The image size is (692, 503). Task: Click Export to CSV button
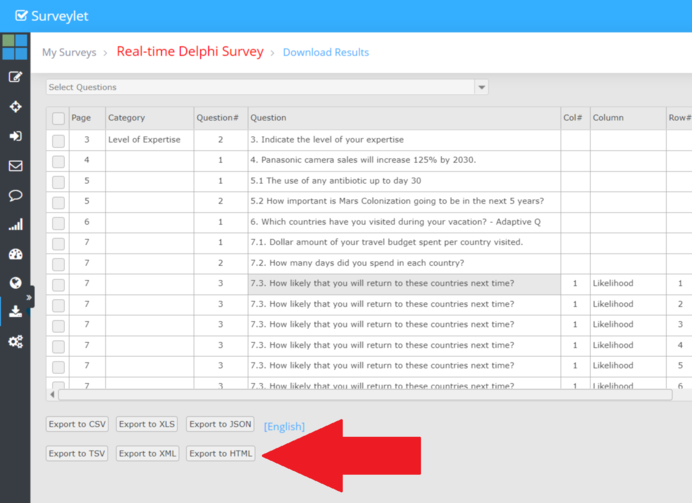[77, 424]
